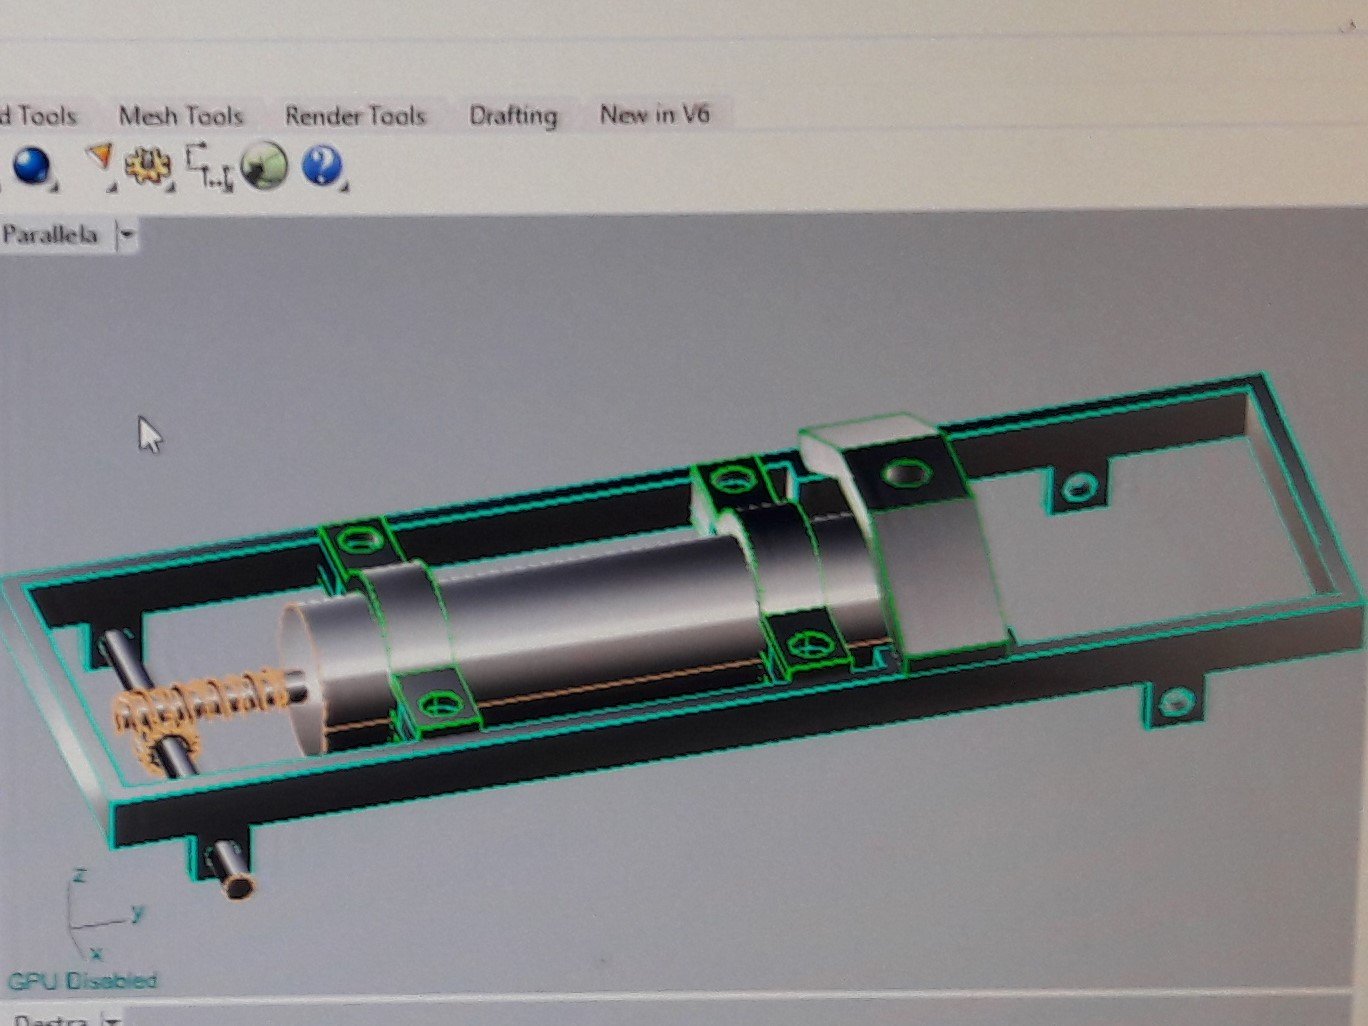Select the partially visible Solid Tools tab
1368x1026 pixels.
[x=38, y=116]
